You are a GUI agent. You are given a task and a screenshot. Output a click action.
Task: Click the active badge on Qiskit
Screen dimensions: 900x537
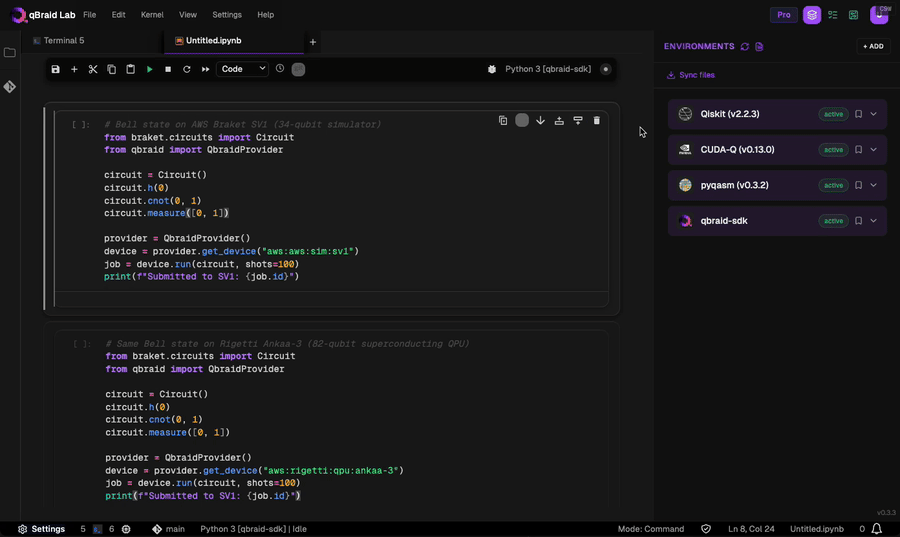pos(833,114)
